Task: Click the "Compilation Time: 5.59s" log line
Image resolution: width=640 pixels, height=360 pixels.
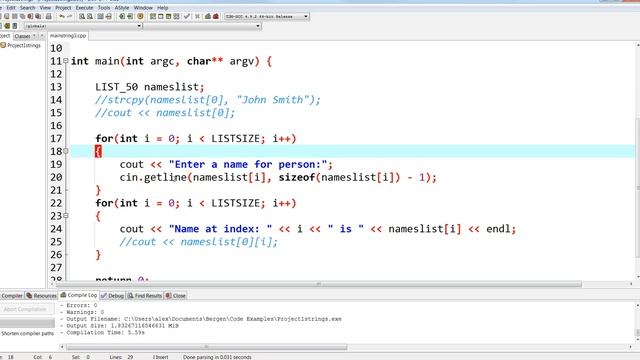Action: pos(102,333)
